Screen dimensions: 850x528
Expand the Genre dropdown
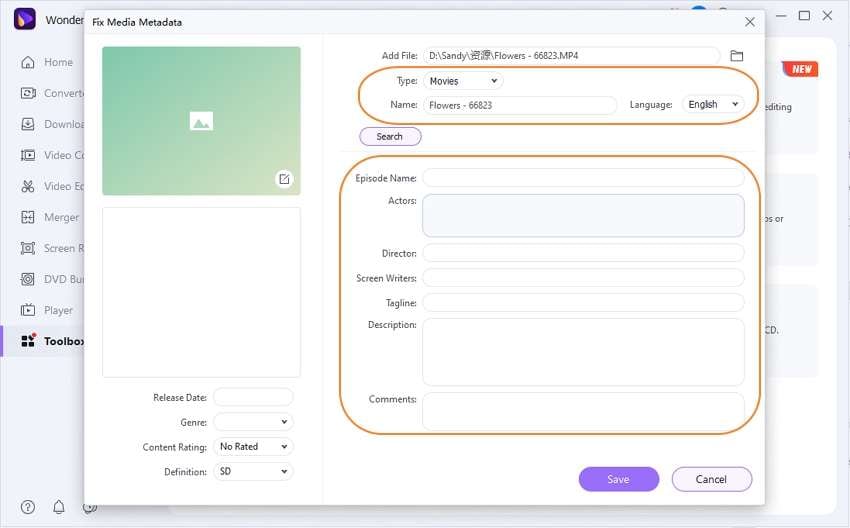253,422
